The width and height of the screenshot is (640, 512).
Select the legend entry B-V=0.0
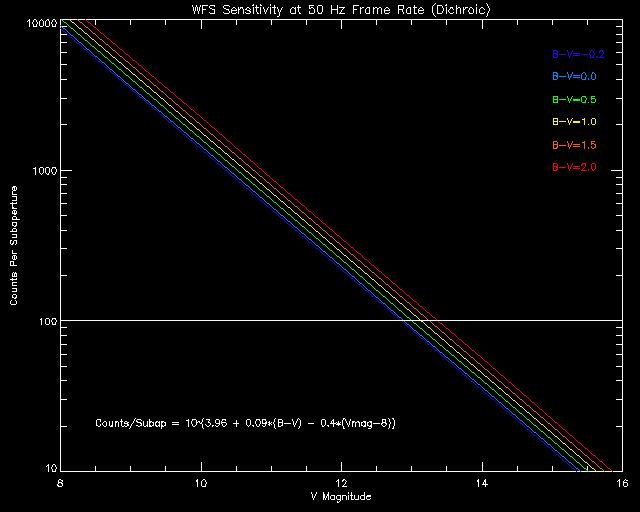(574, 76)
